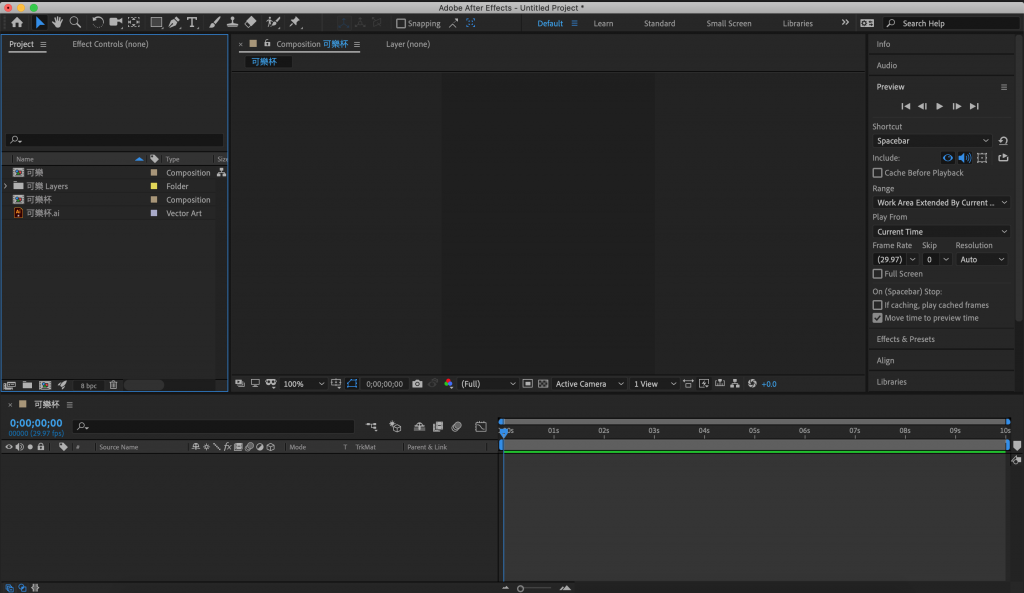This screenshot has width=1024, height=593.
Task: Click the Interpret Footage icon in Project panel
Action: (10, 385)
